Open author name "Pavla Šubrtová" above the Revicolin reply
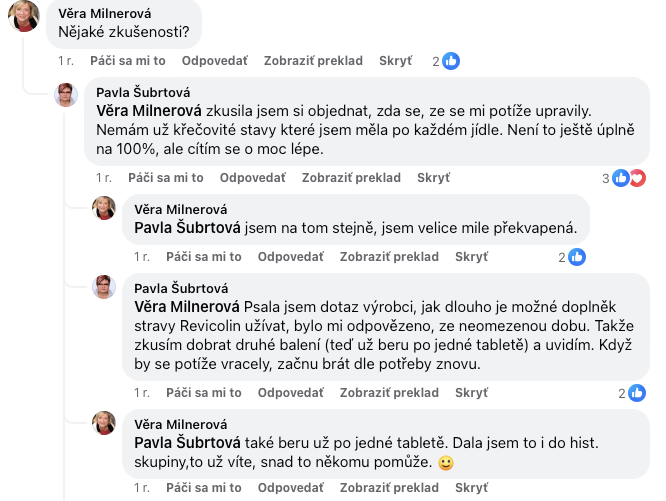This screenshot has height=501, width=666. tap(180, 288)
